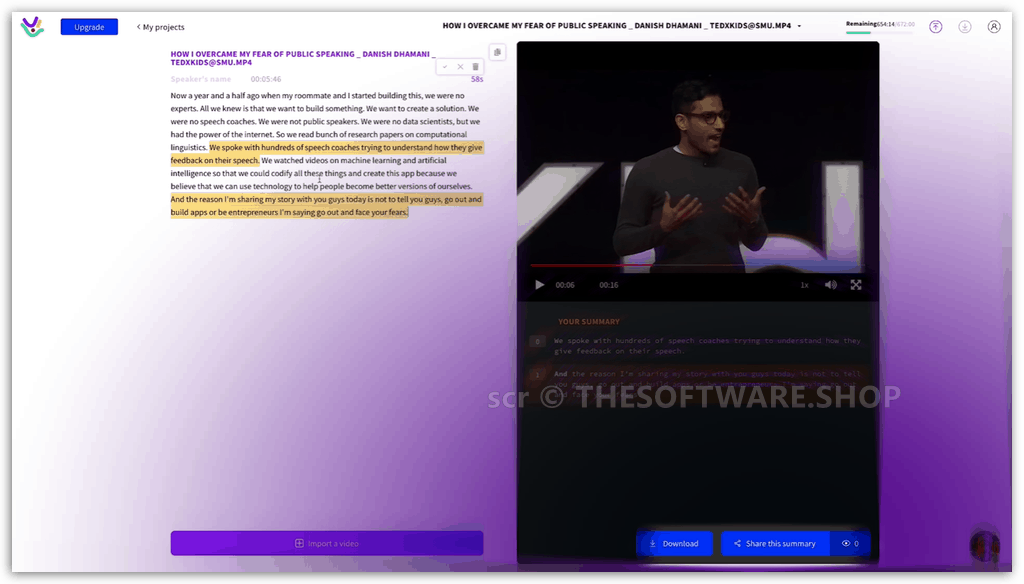Click the transcript video title heading
The image size is (1024, 584).
pos(302,58)
